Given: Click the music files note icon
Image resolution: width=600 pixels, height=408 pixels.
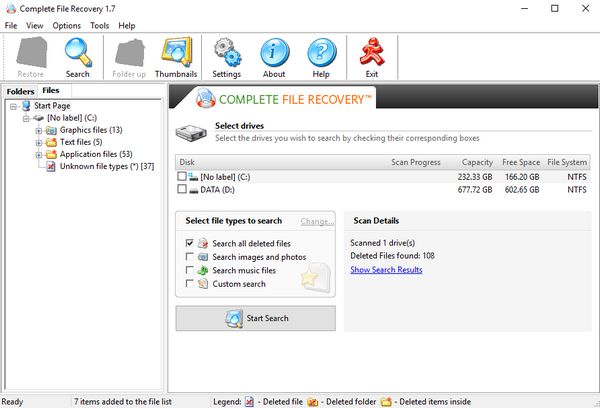Looking at the screenshot, I should 203,270.
